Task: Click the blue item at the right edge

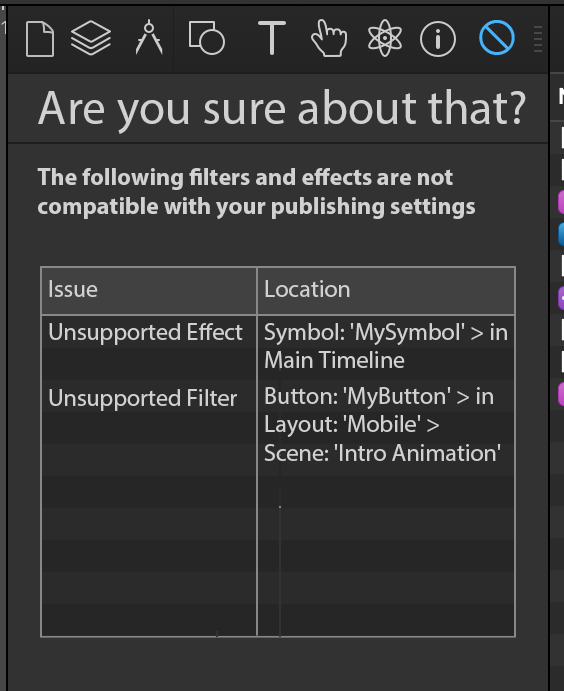Action: [x=561, y=234]
